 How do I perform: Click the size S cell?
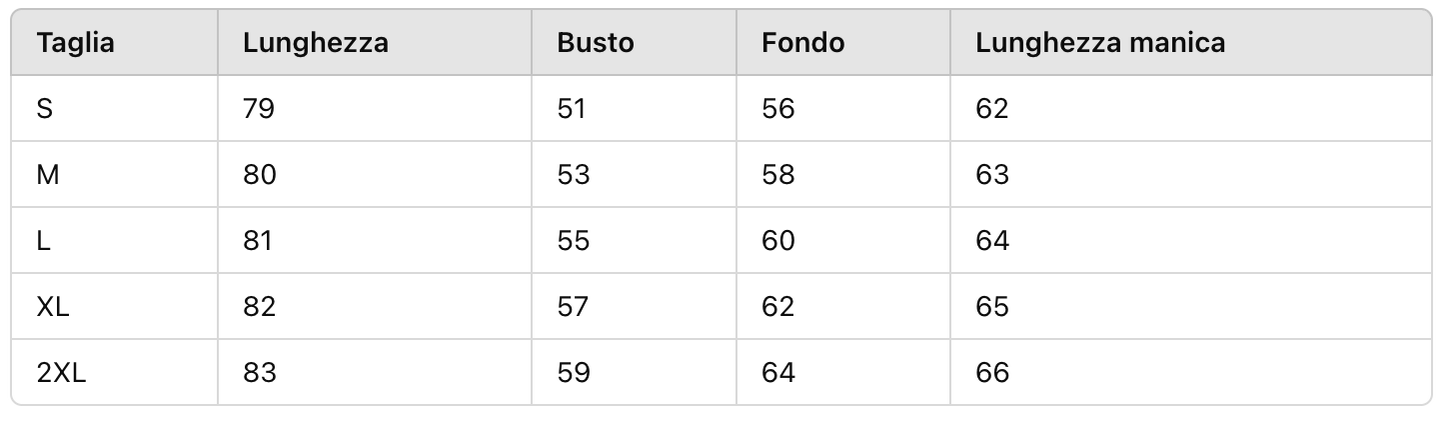coord(45,109)
